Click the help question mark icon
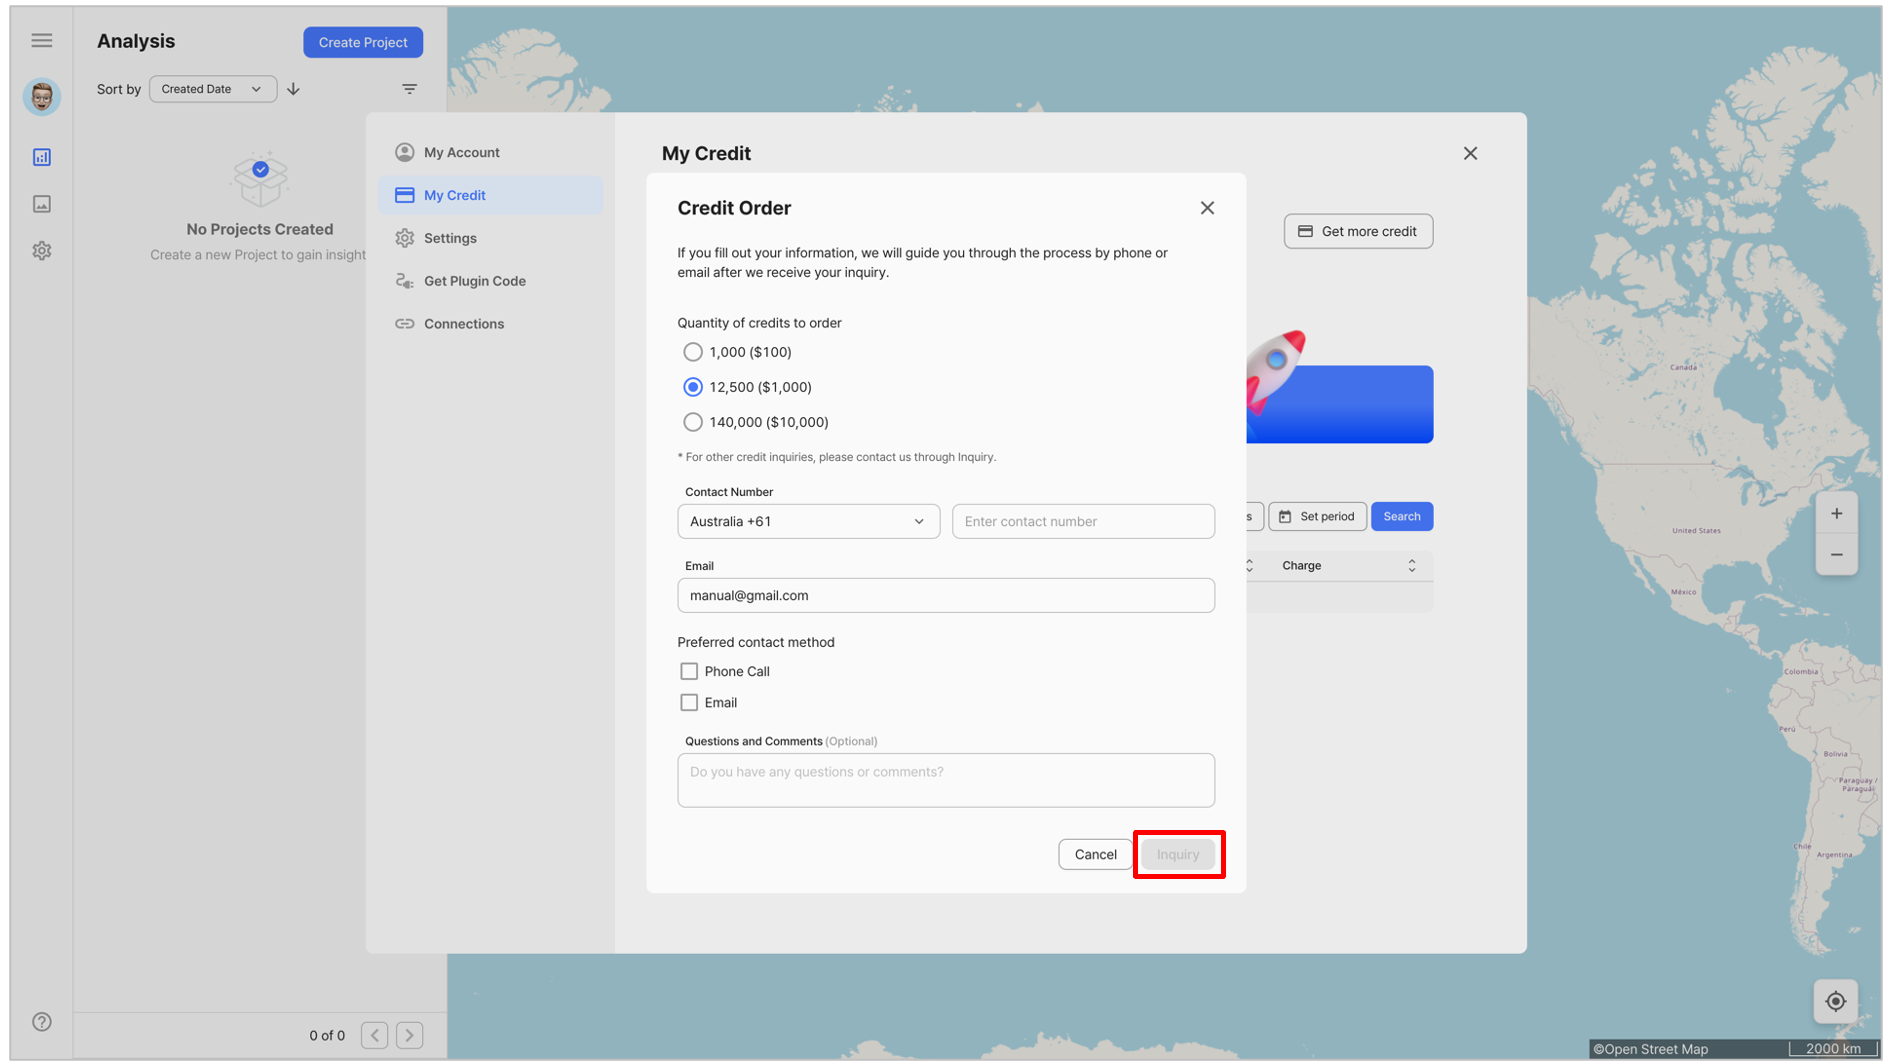 pyautogui.click(x=42, y=1022)
